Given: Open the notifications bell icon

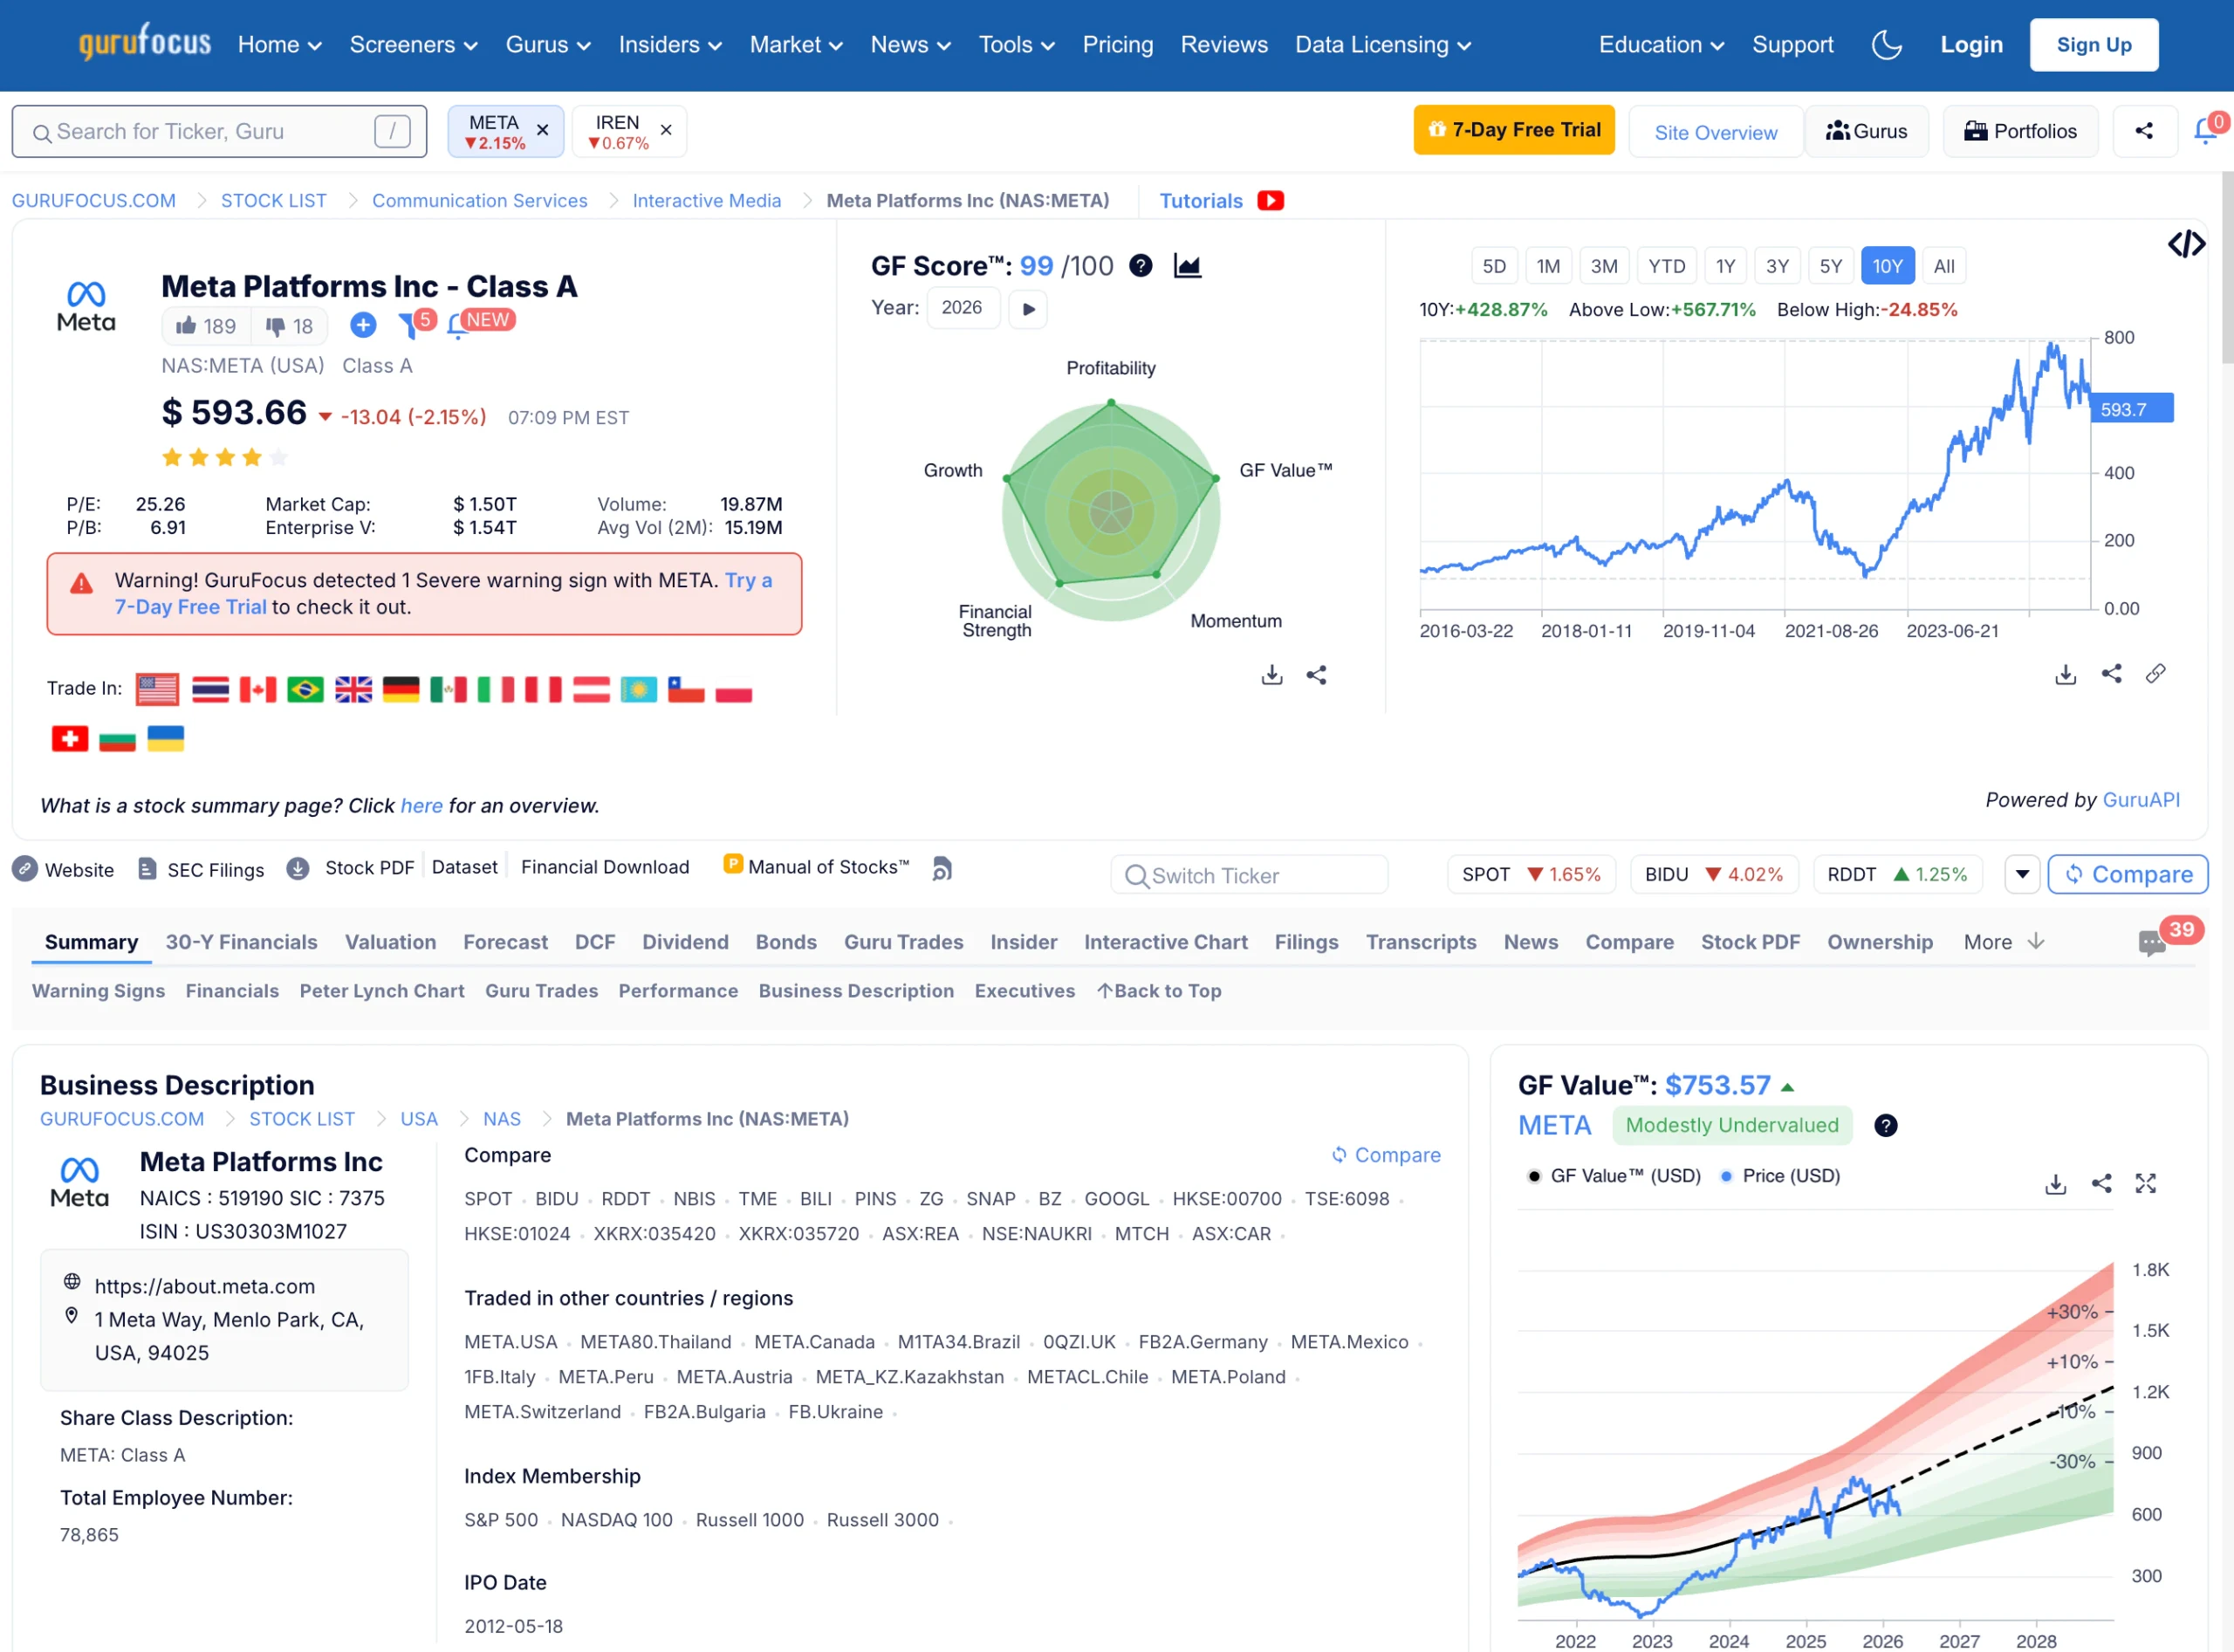Looking at the screenshot, I should click(2204, 131).
